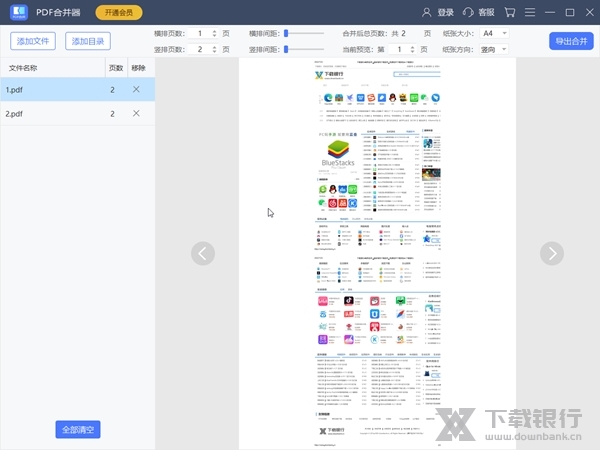
Task: Click the 移除 column header
Action: click(x=138, y=68)
